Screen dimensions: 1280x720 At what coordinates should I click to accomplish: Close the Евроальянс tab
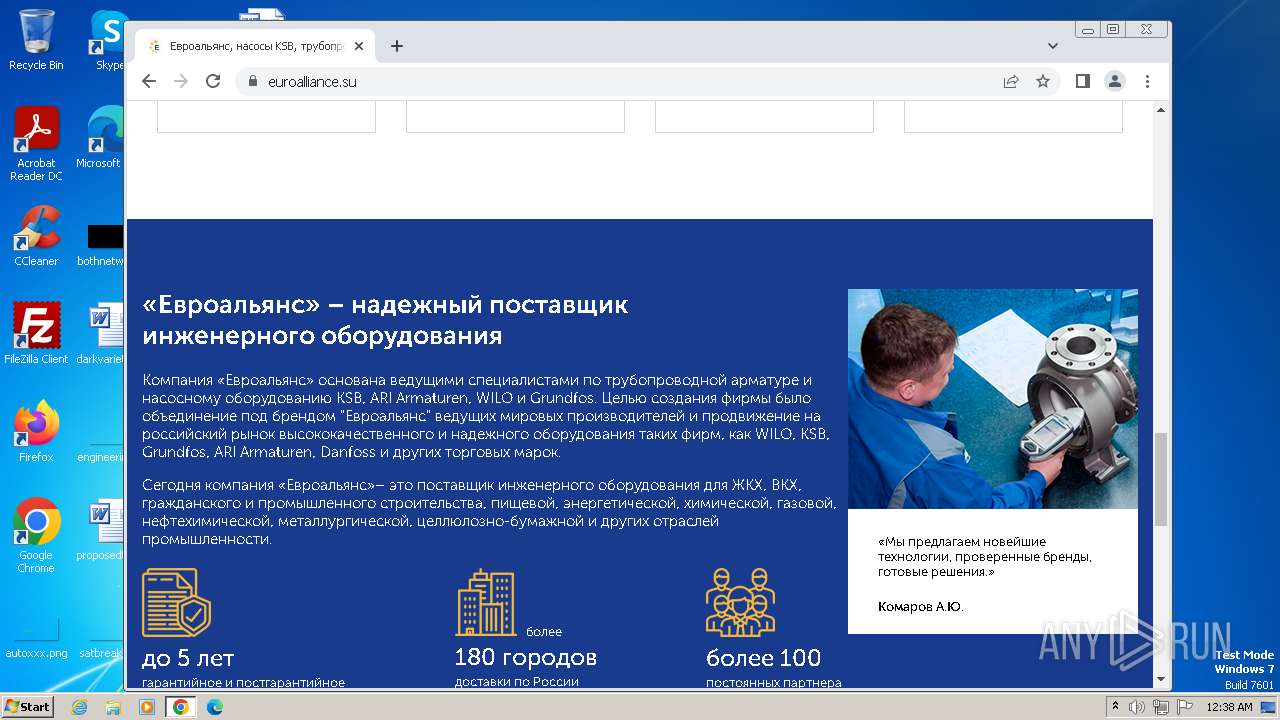click(359, 46)
